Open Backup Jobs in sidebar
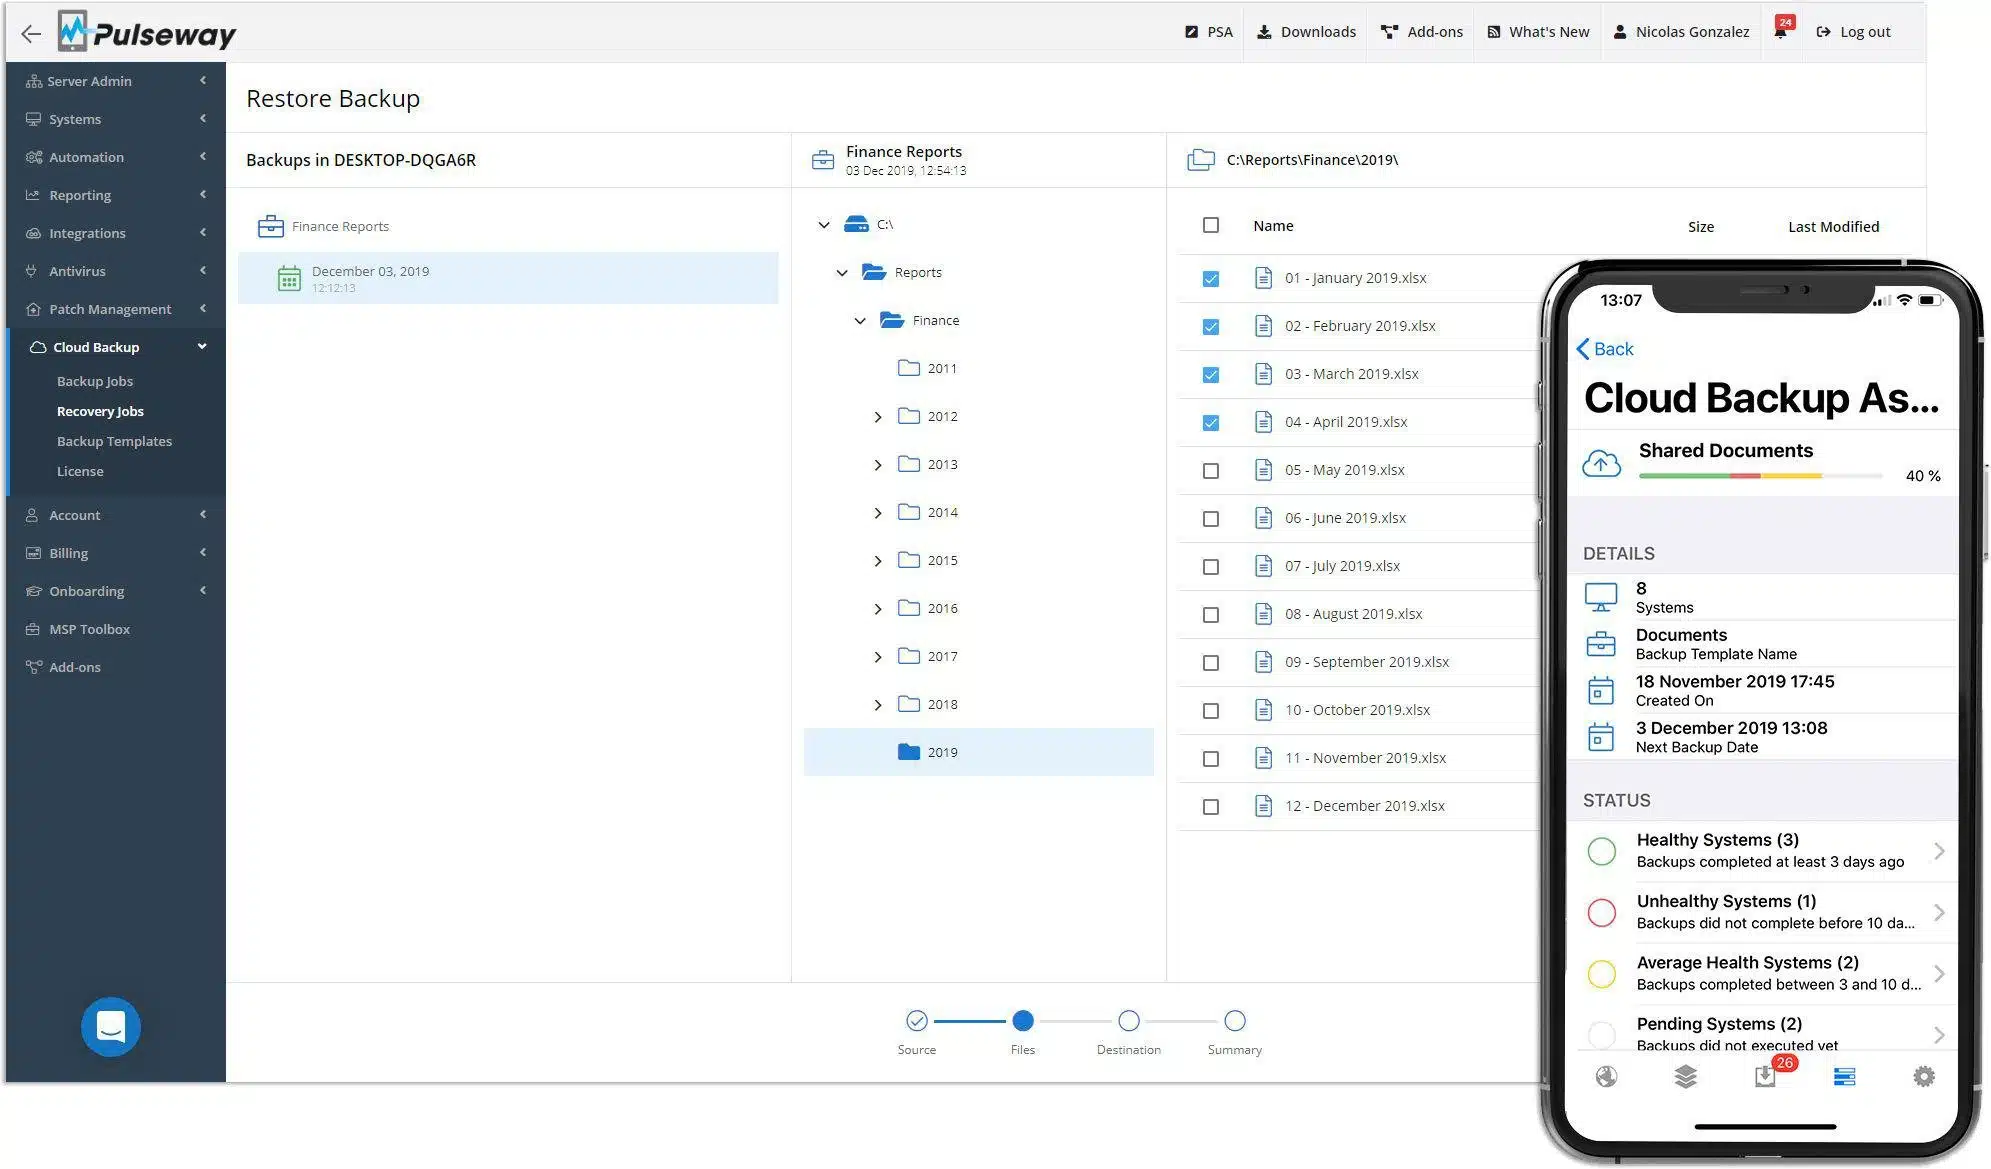Screen dimensions: 1991x1169 (x=95, y=381)
